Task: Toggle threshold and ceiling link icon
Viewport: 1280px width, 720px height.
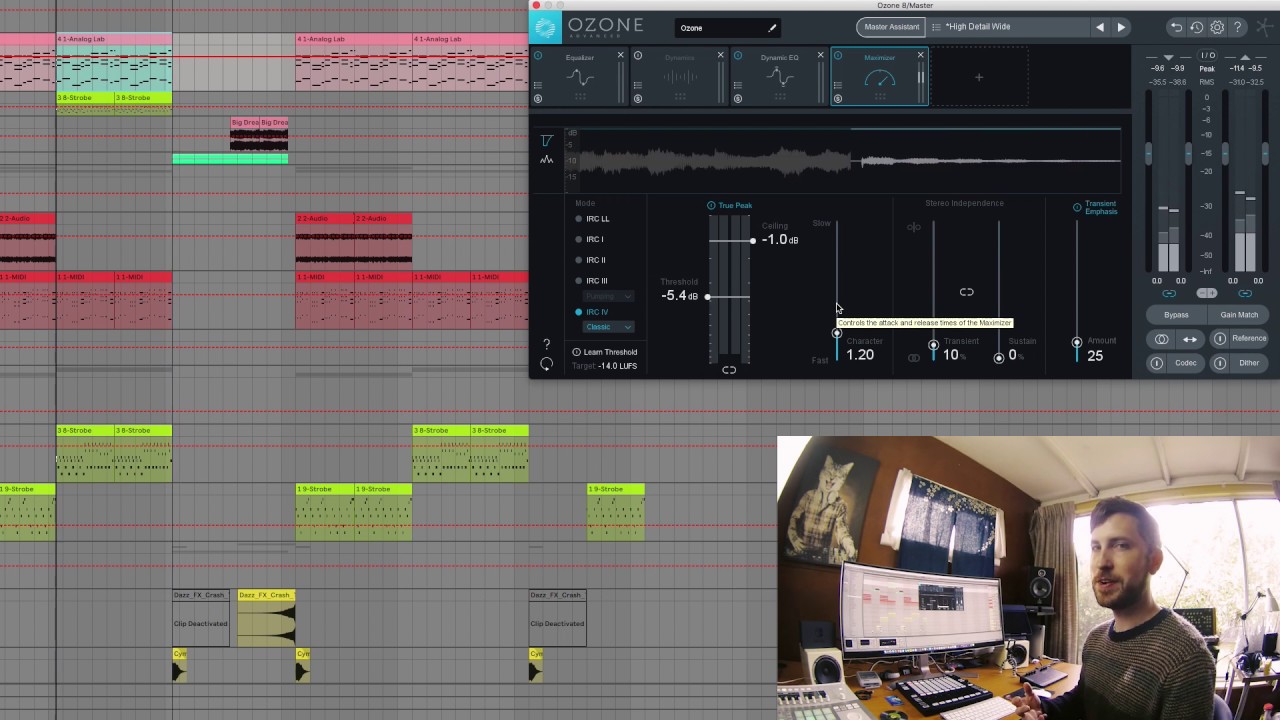Action: (729, 370)
